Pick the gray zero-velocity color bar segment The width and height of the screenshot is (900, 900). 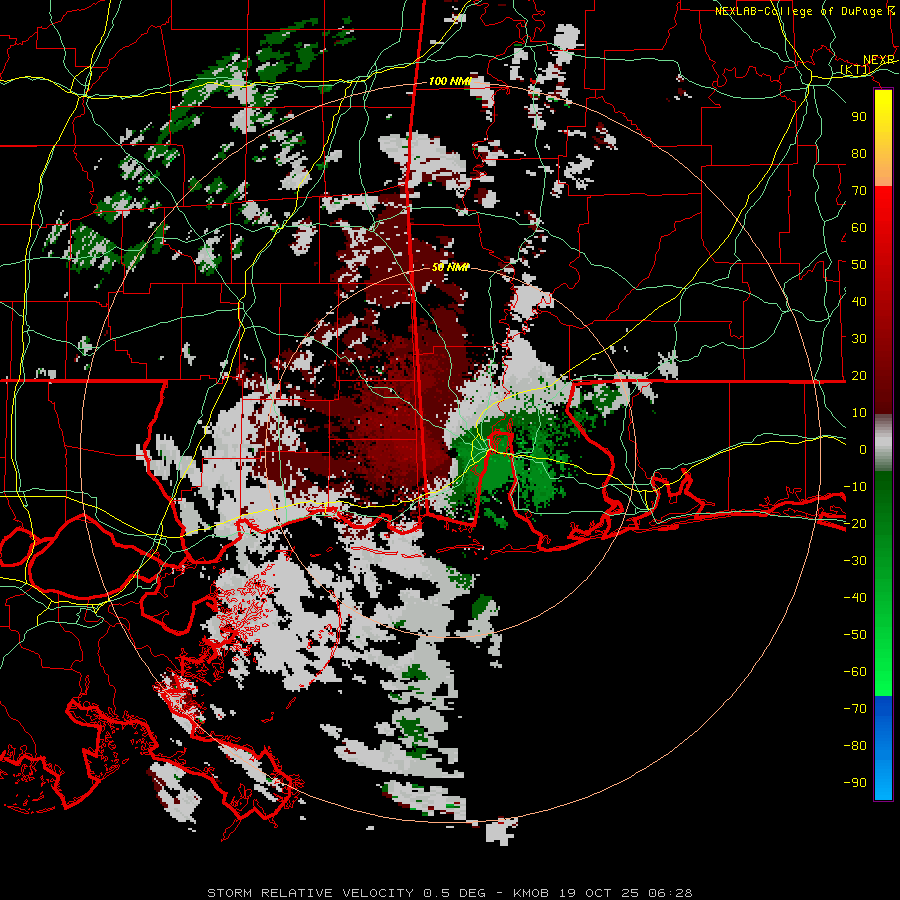tap(883, 443)
